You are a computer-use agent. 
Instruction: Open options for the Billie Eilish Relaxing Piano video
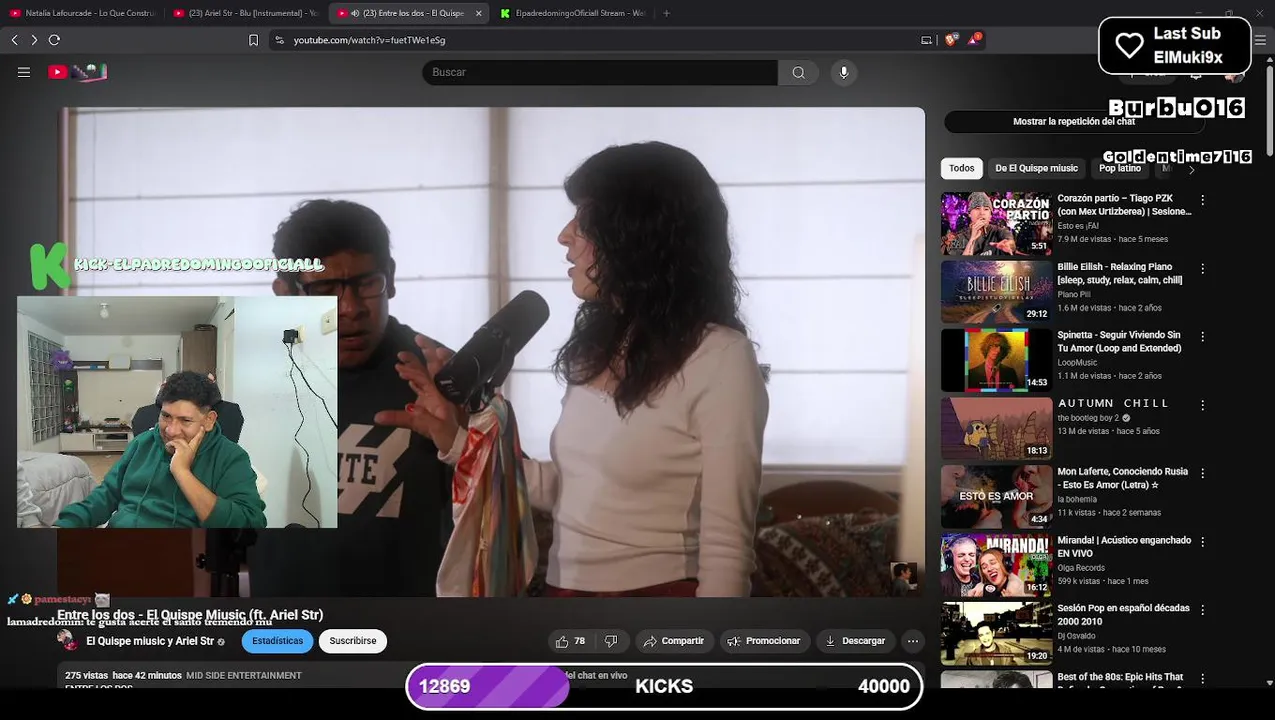tap(1203, 268)
